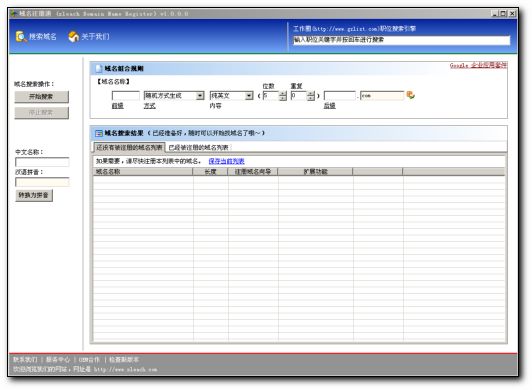Click the disabled 停止搜索 button

click(x=41, y=113)
